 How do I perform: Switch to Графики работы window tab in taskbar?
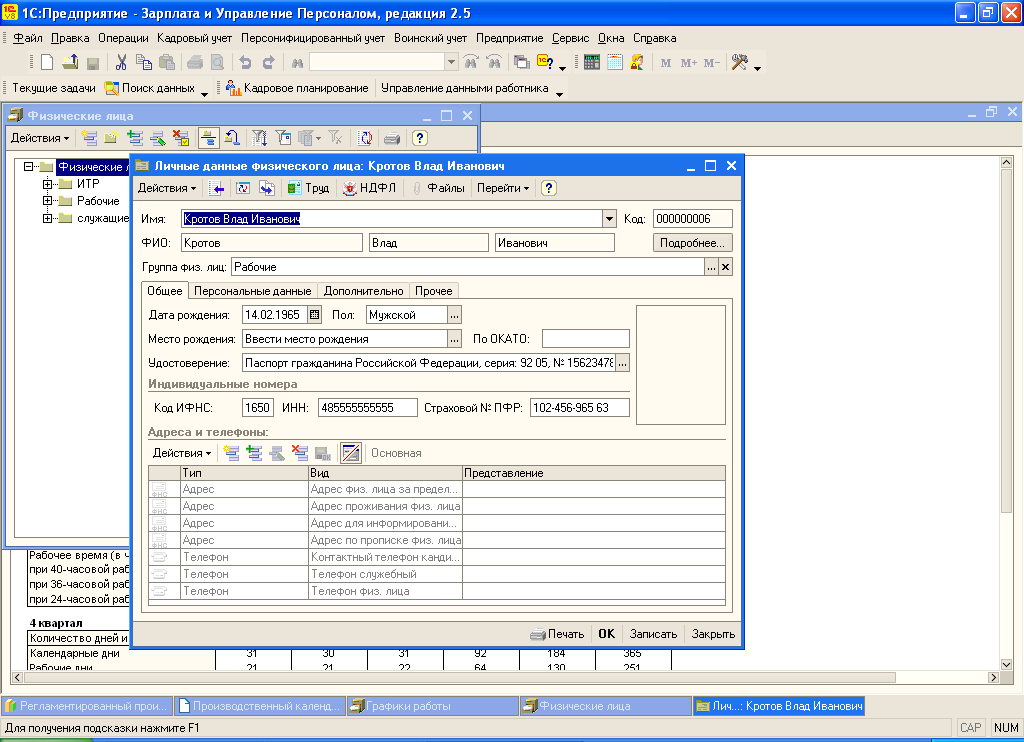[x=433, y=706]
